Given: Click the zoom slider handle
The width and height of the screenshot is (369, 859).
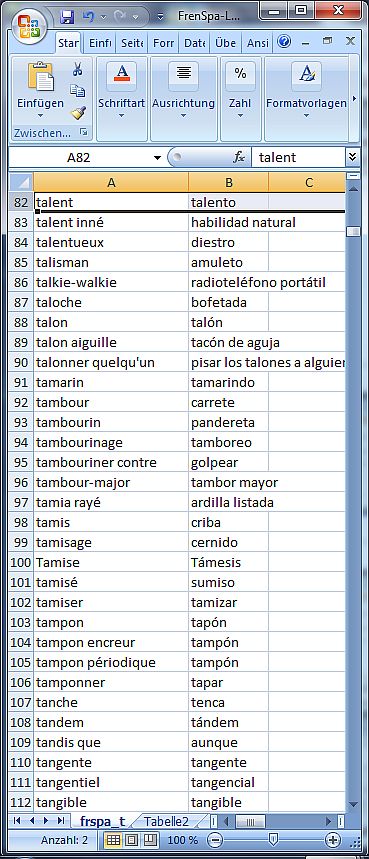Looking at the screenshot, I should pos(274,839).
